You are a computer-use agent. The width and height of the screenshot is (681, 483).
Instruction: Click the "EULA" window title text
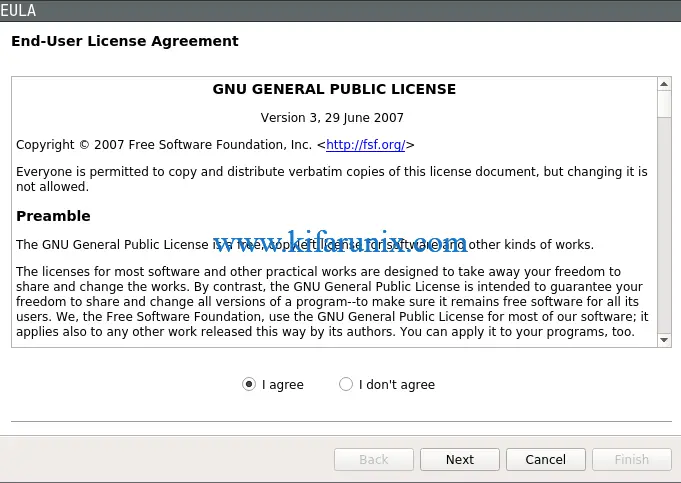[18, 10]
